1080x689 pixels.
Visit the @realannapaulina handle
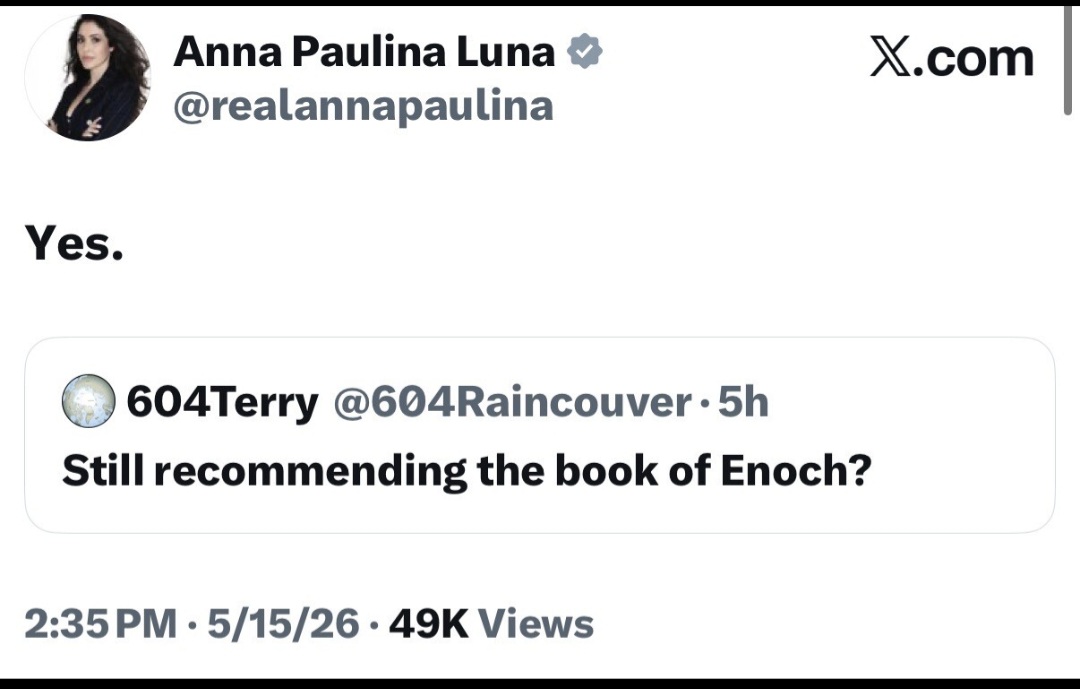click(x=363, y=107)
